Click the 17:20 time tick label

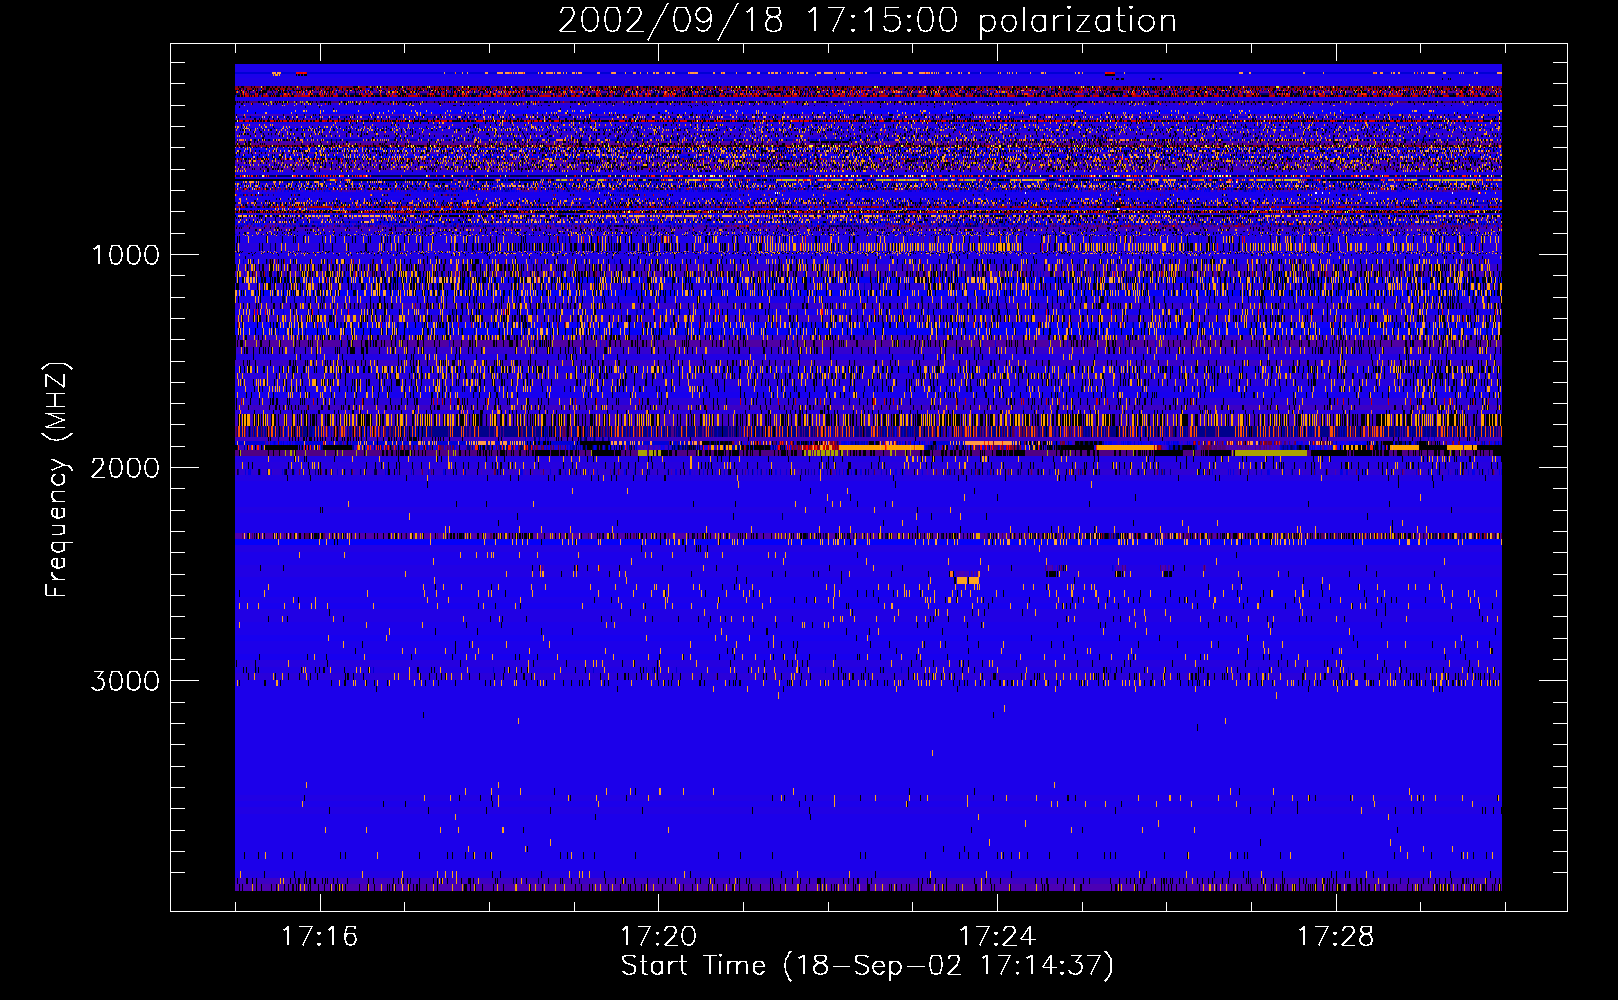click(x=658, y=937)
